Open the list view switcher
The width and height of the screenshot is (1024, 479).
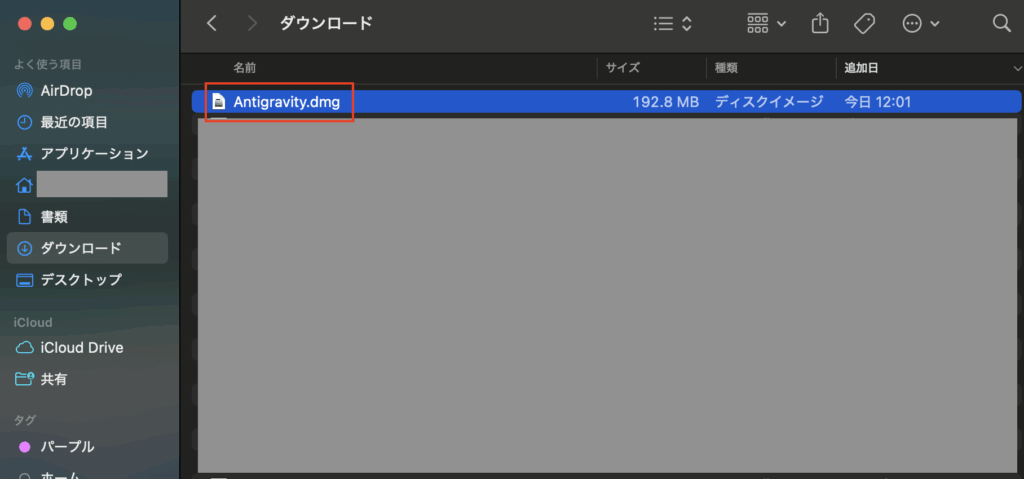[x=672, y=23]
